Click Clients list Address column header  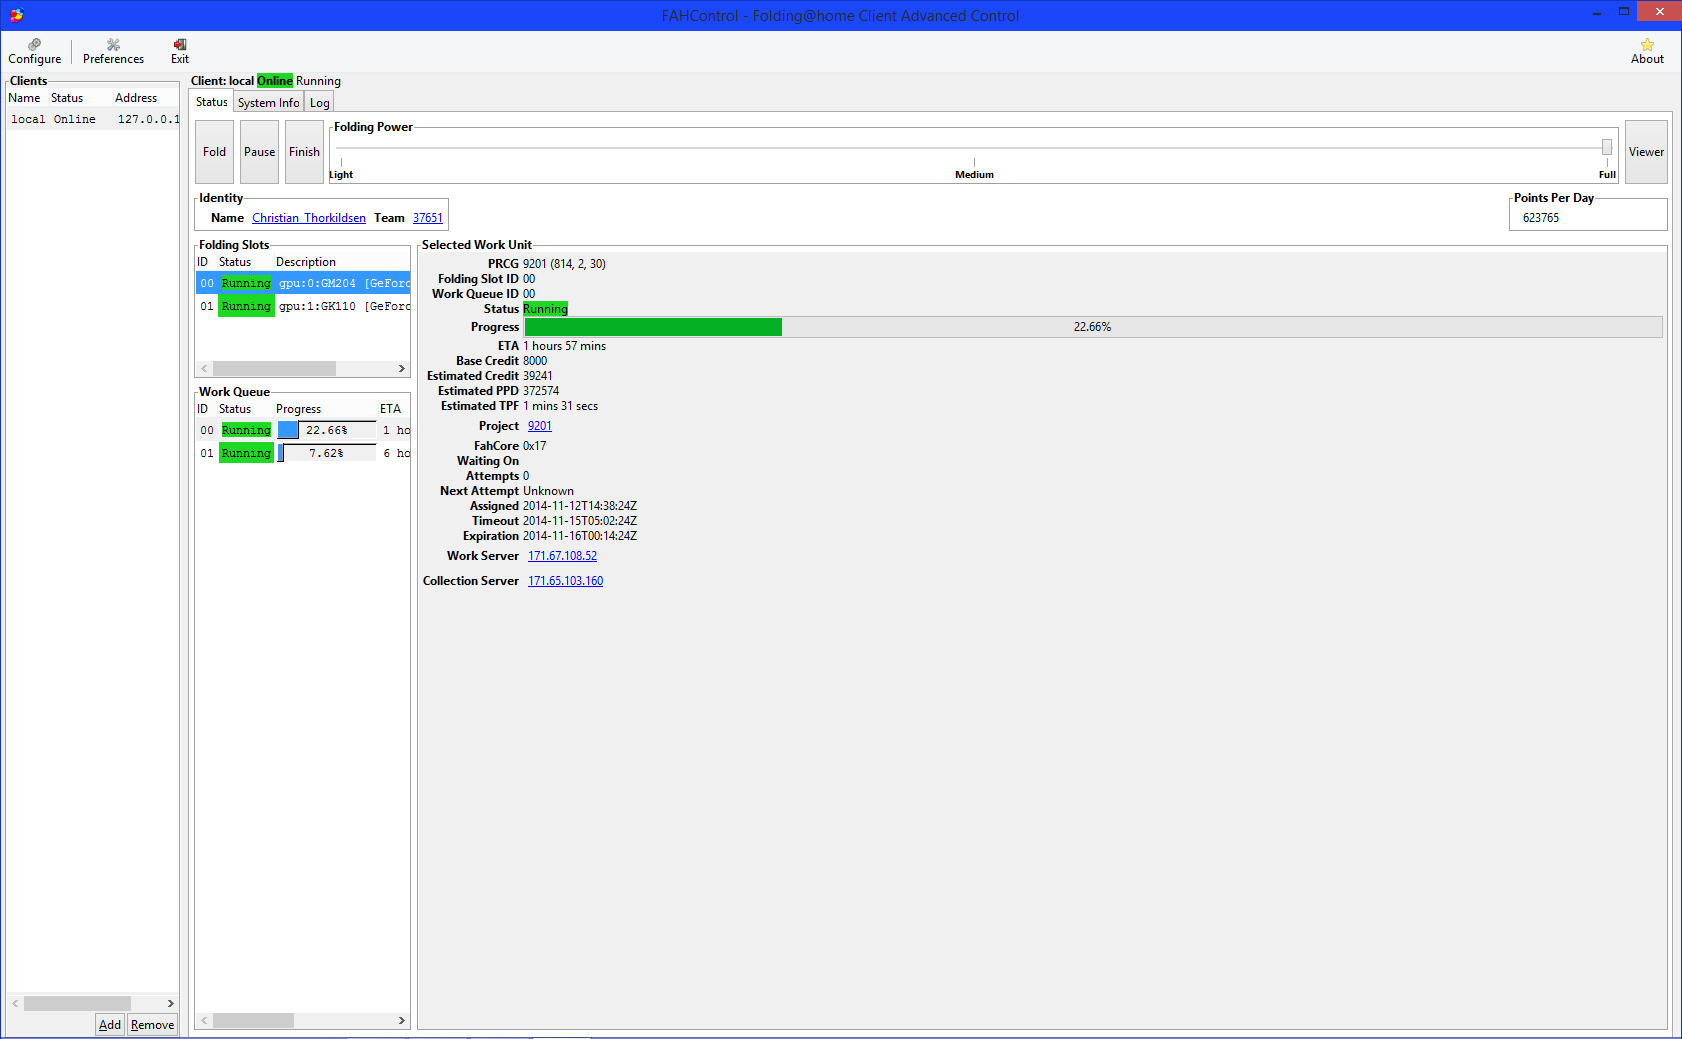coord(136,98)
